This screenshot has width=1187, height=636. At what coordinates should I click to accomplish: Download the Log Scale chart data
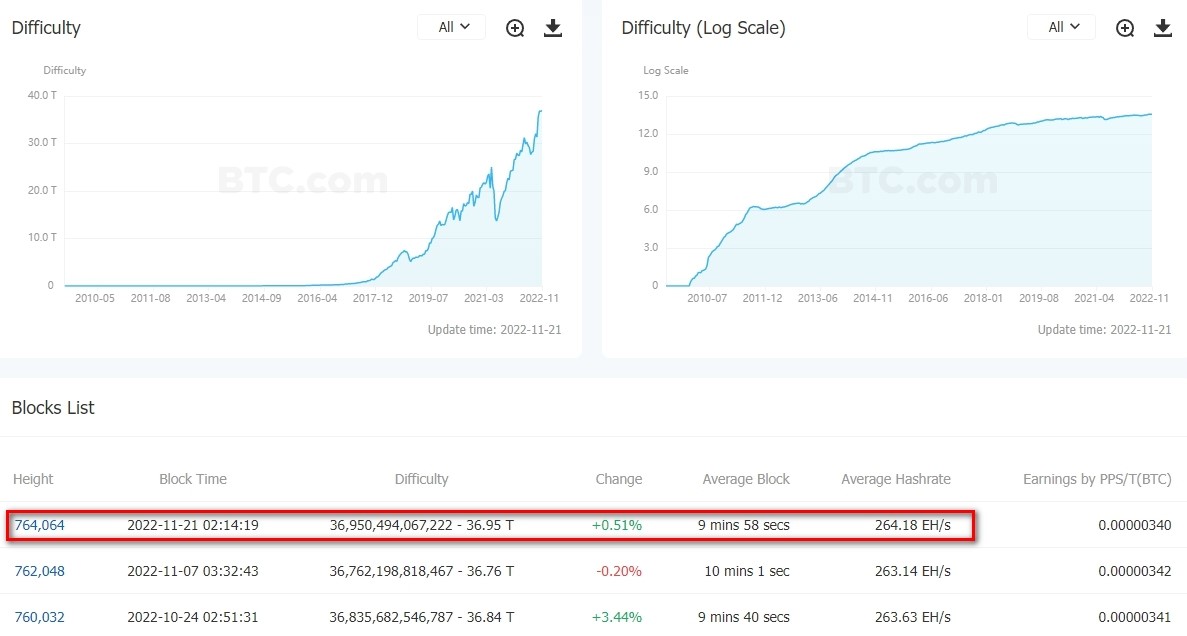(x=1163, y=28)
